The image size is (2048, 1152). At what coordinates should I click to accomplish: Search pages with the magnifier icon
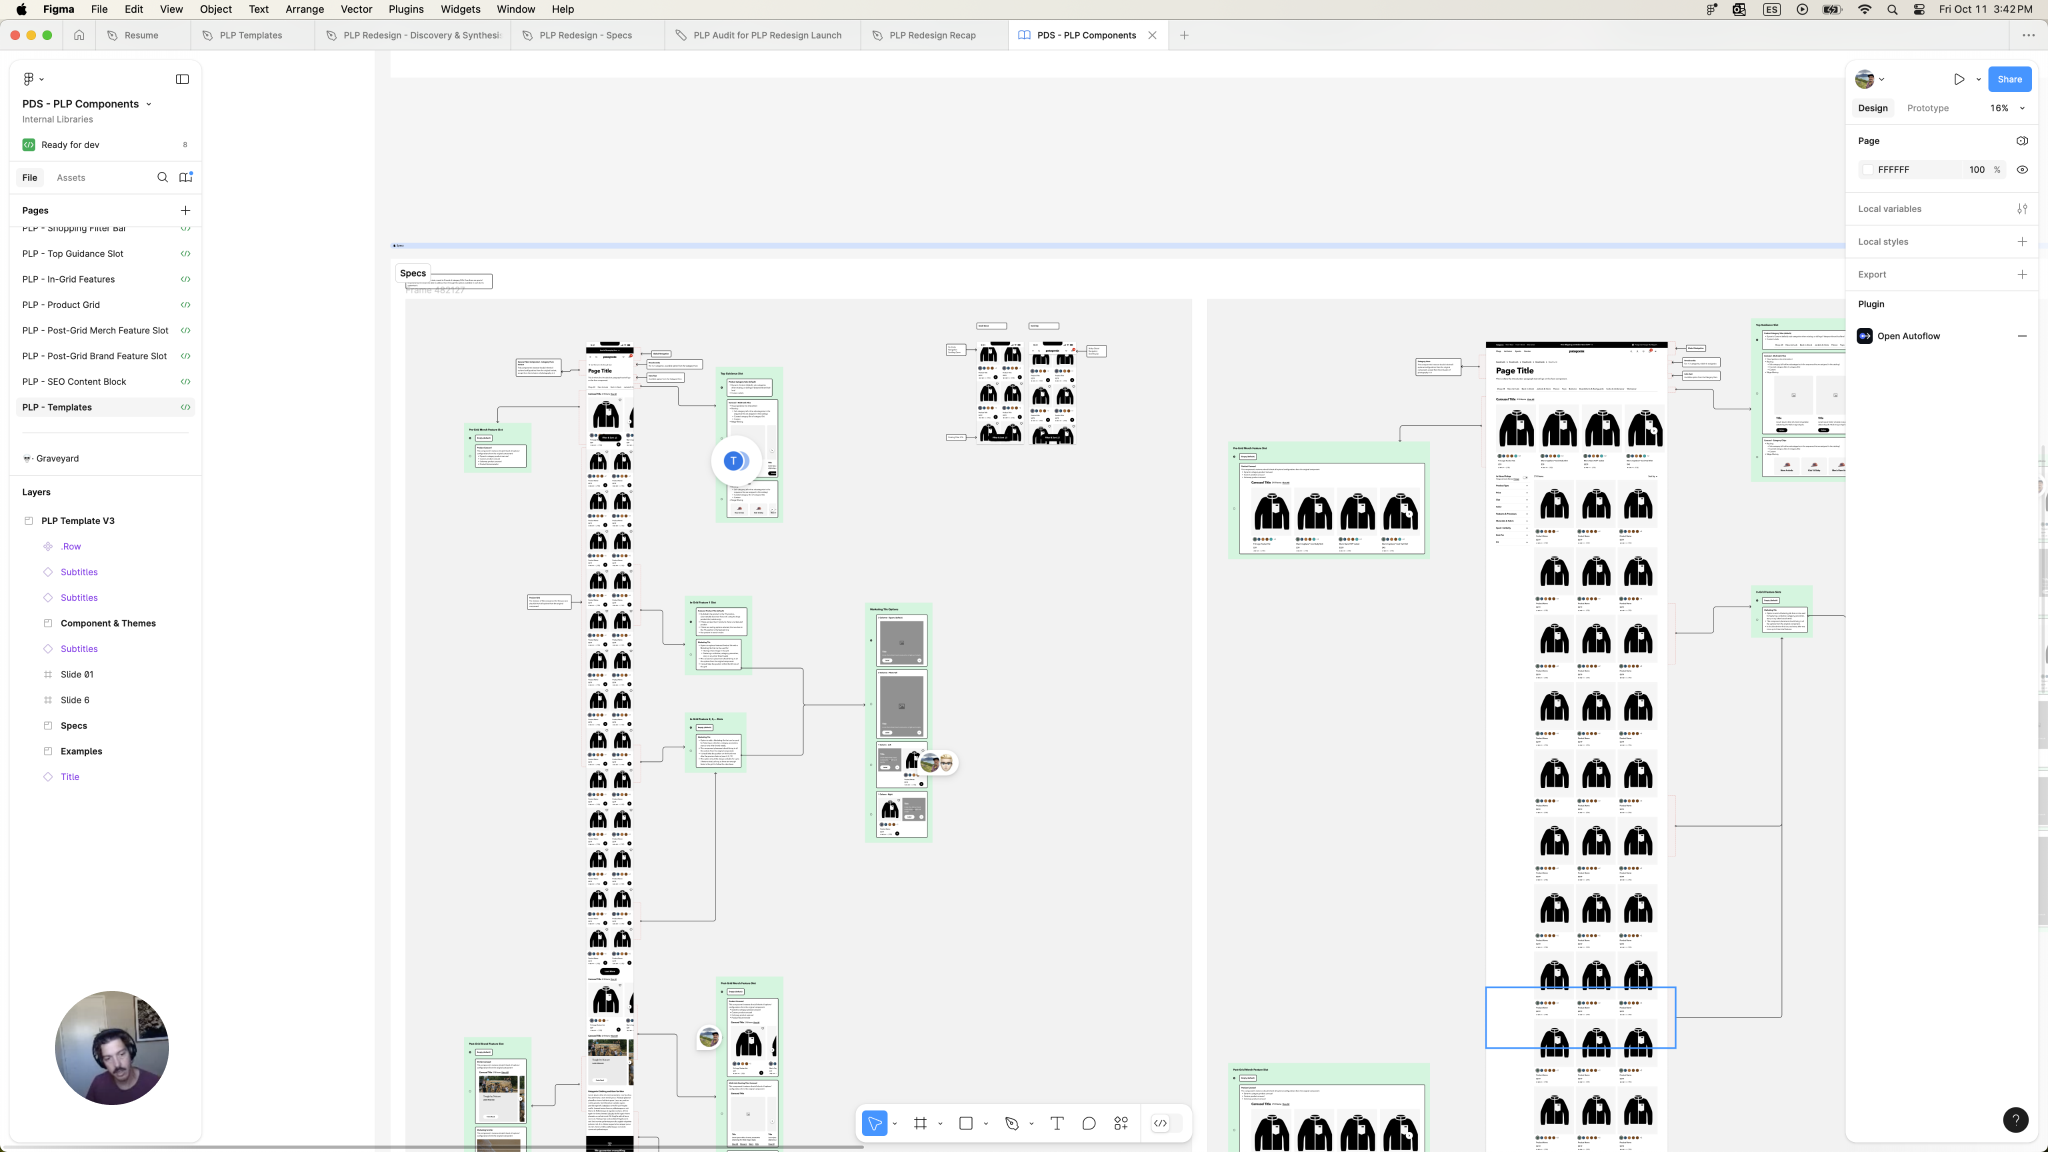click(162, 177)
